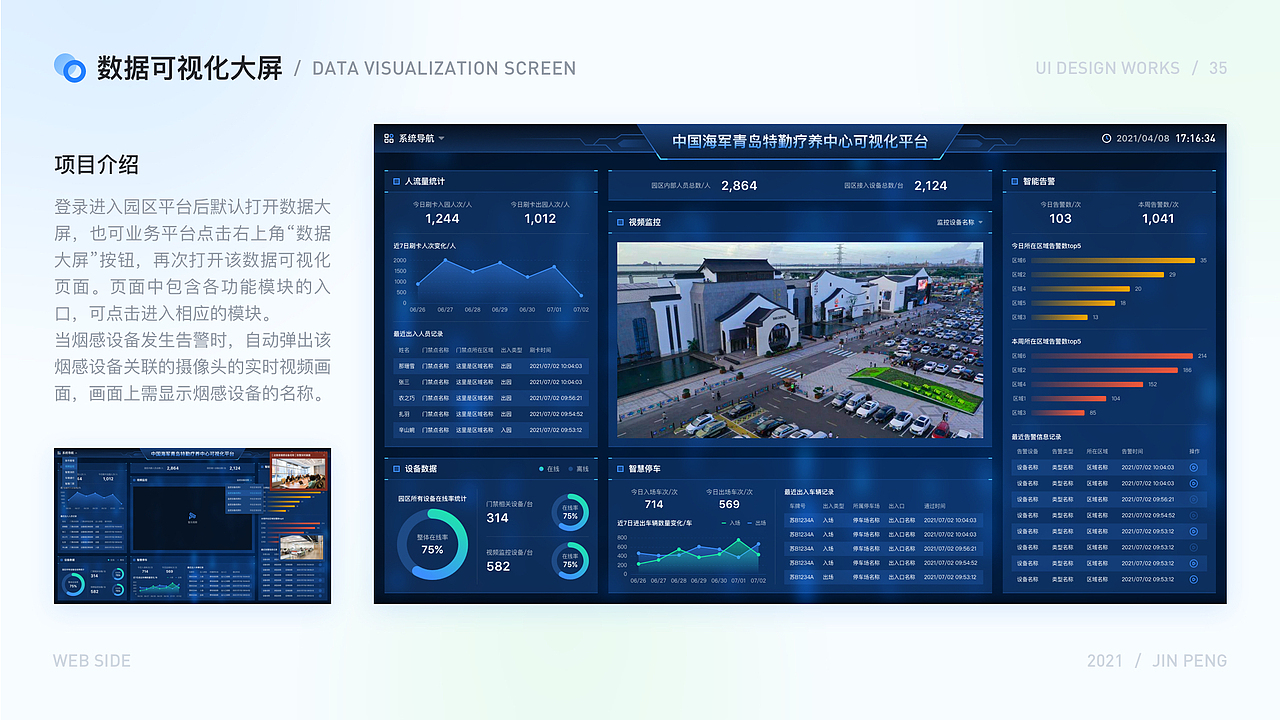Click the 今日出场车次 value 569
Image resolution: width=1280 pixels, height=720 pixels.
(x=730, y=504)
